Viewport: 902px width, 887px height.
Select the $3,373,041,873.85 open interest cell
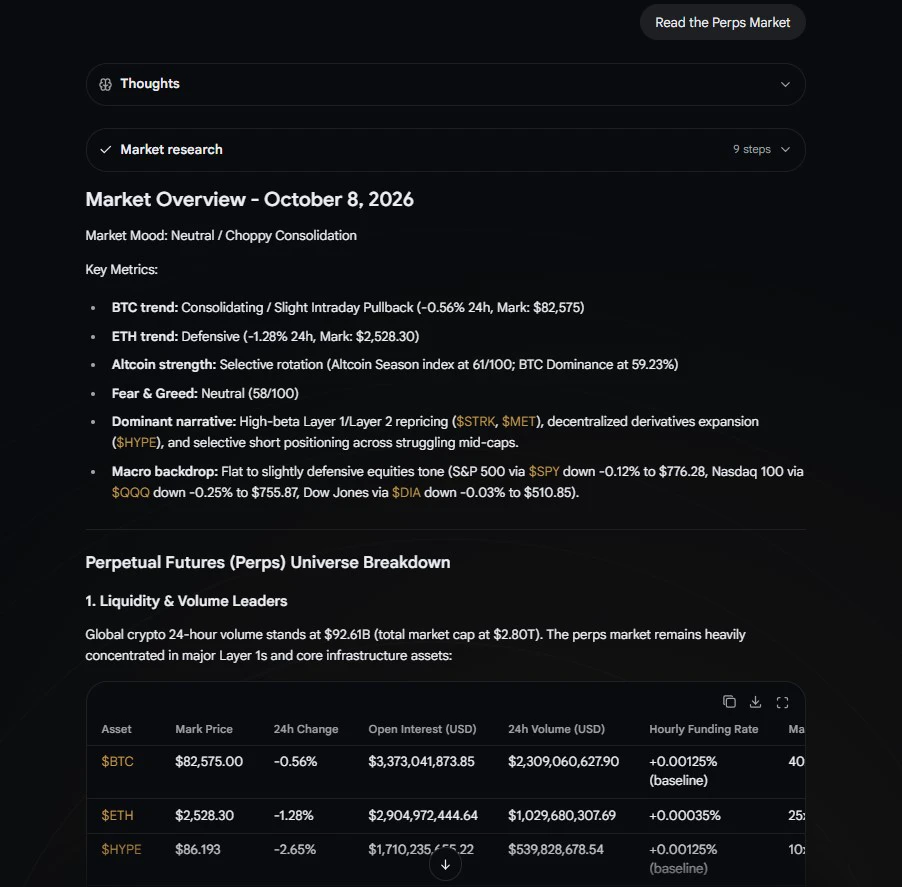(422, 762)
